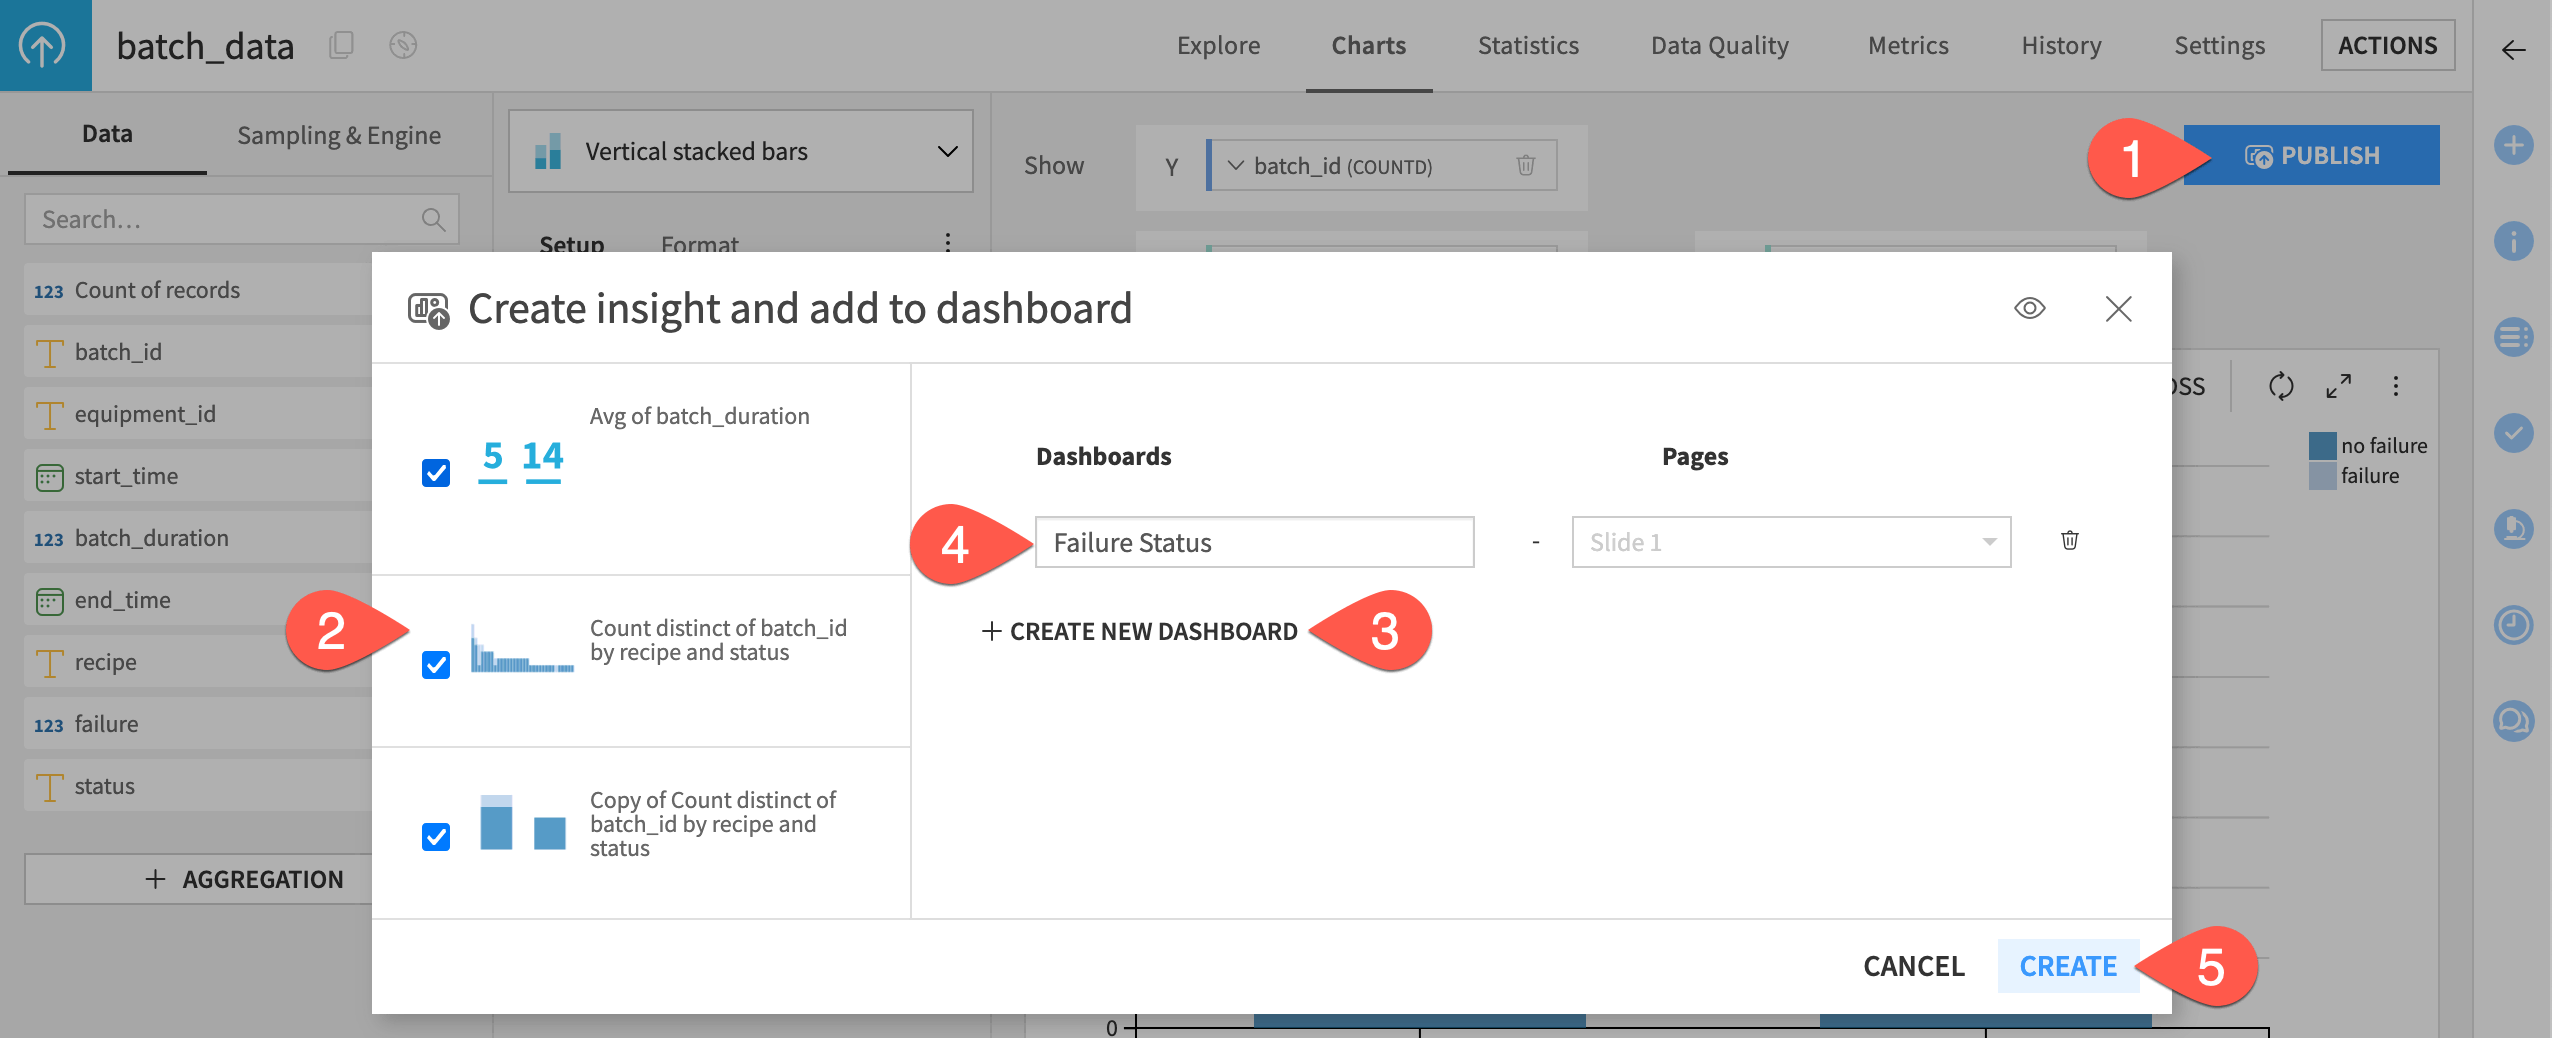Click the text type icon beside recipe
The width and height of the screenshot is (2552, 1038).
click(x=49, y=663)
